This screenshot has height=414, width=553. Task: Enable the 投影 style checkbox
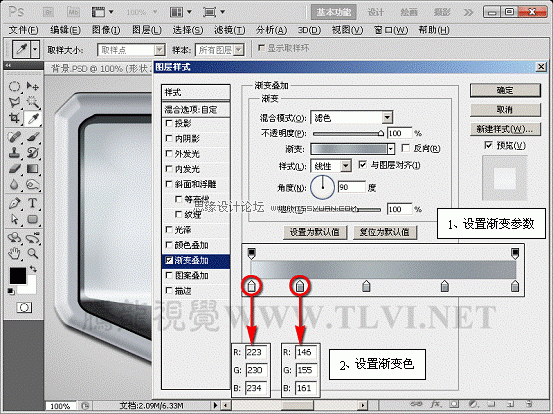click(x=169, y=123)
